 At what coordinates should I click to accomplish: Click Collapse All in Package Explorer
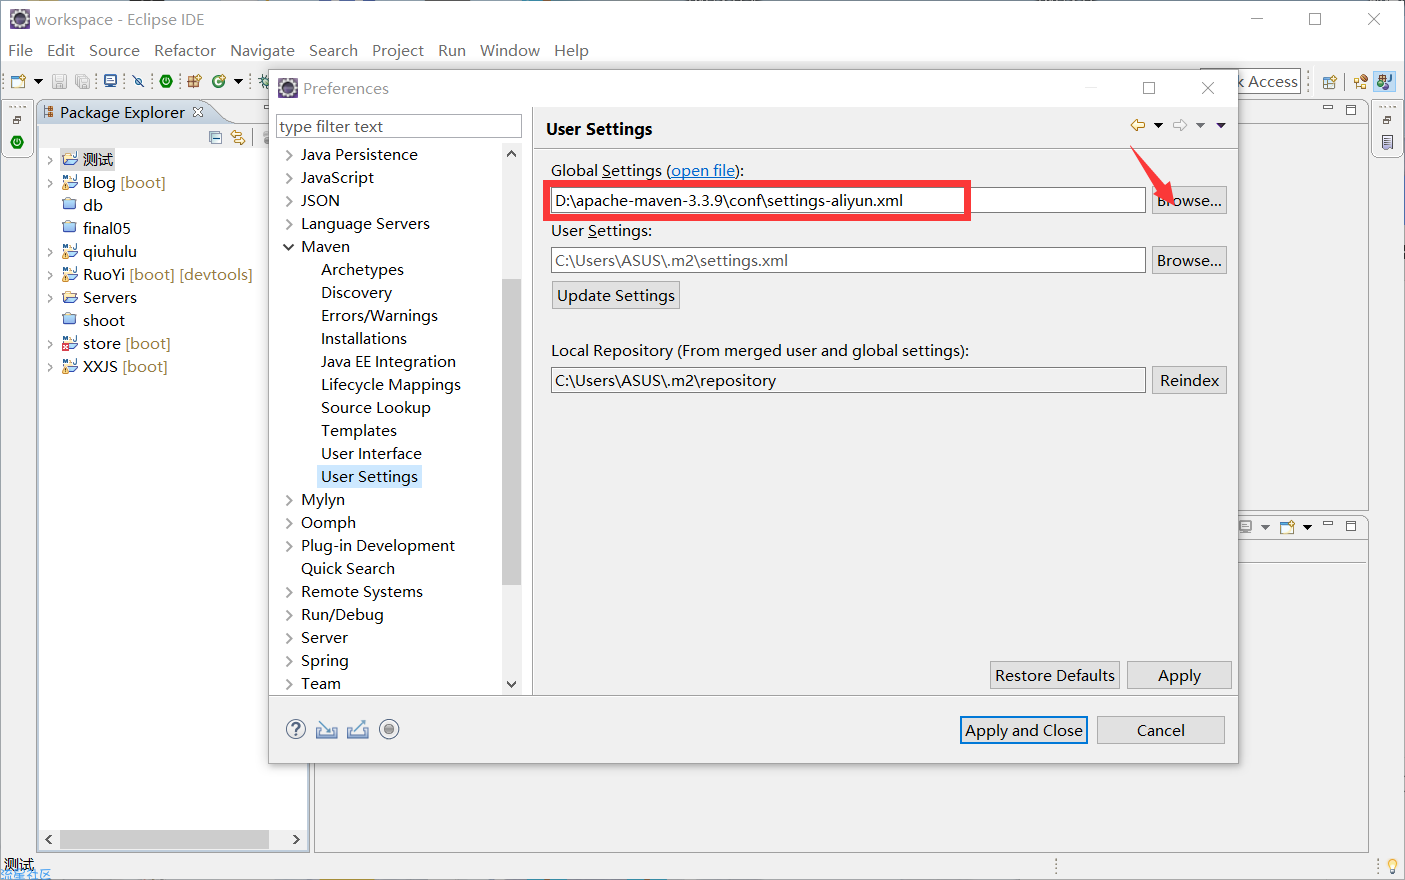click(x=215, y=137)
